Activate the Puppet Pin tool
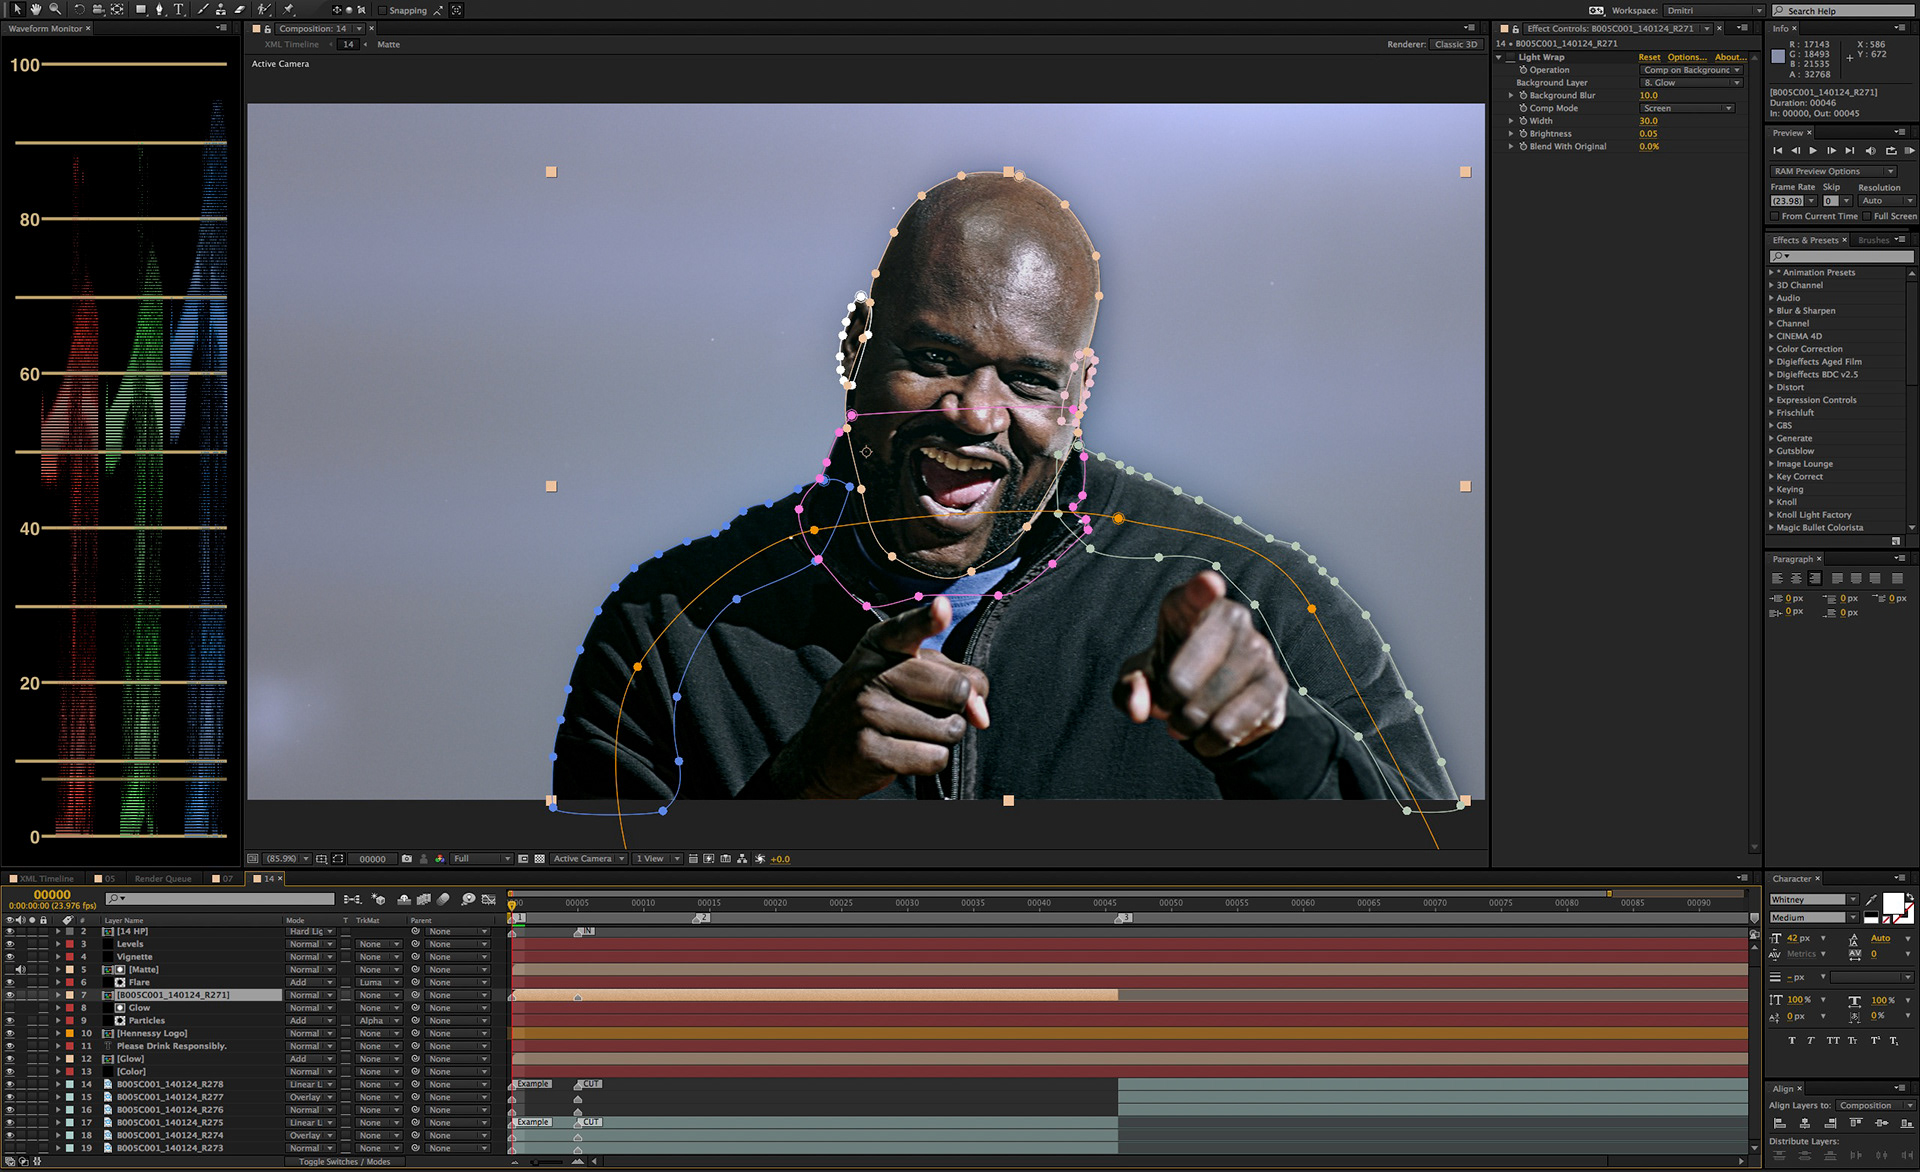The width and height of the screenshot is (1920, 1172). pos(288,10)
